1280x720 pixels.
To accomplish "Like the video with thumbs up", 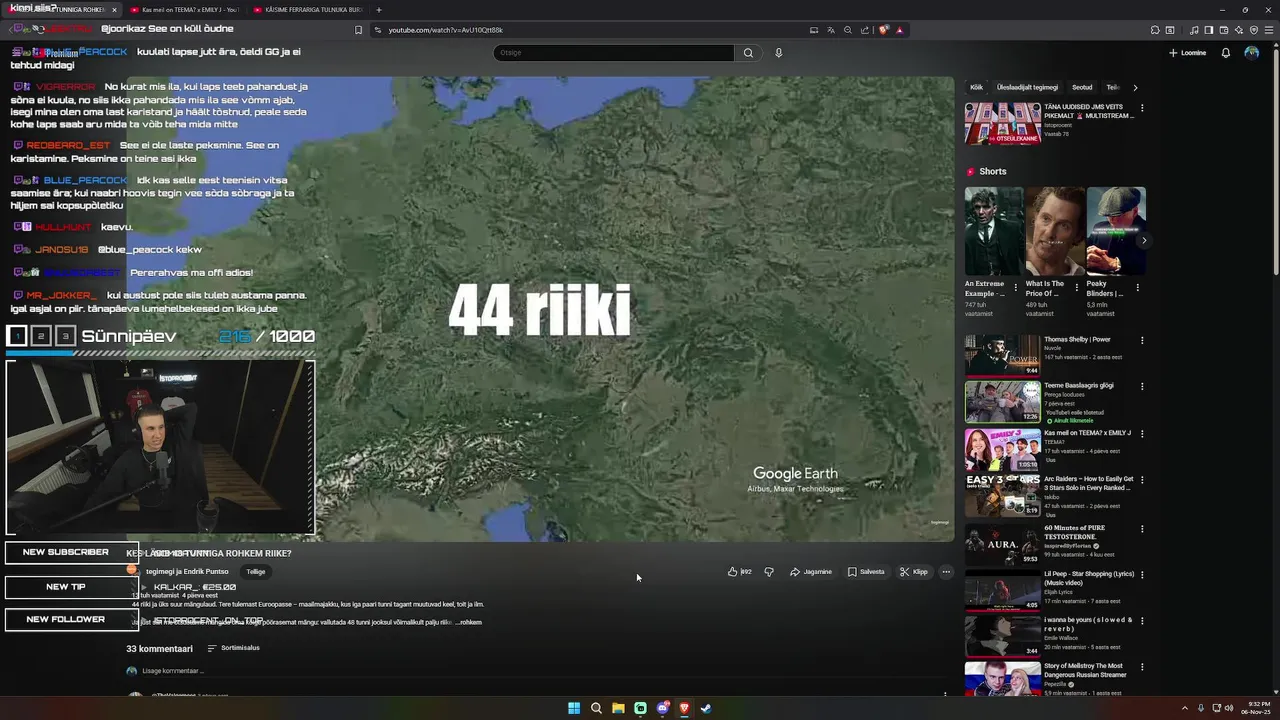I will point(740,572).
